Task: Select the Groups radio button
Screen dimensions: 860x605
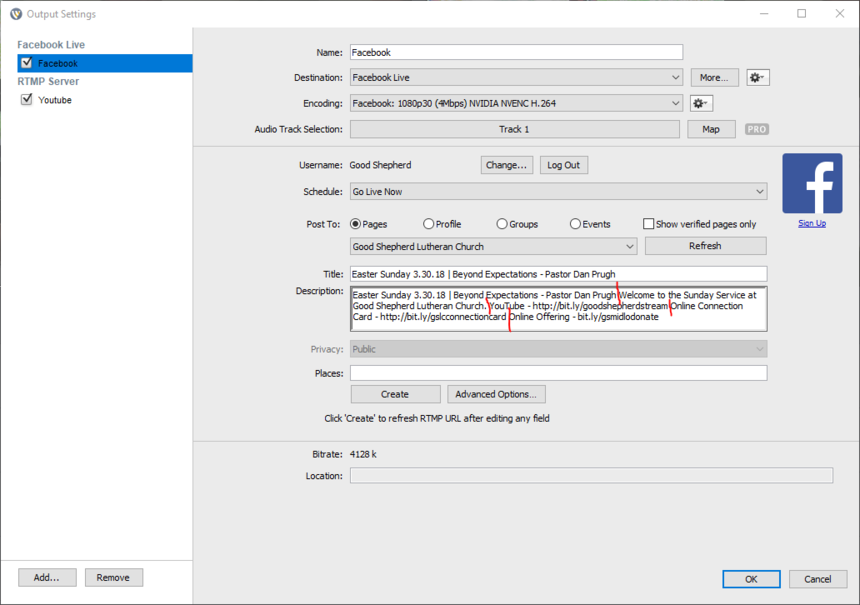Action: pos(502,224)
